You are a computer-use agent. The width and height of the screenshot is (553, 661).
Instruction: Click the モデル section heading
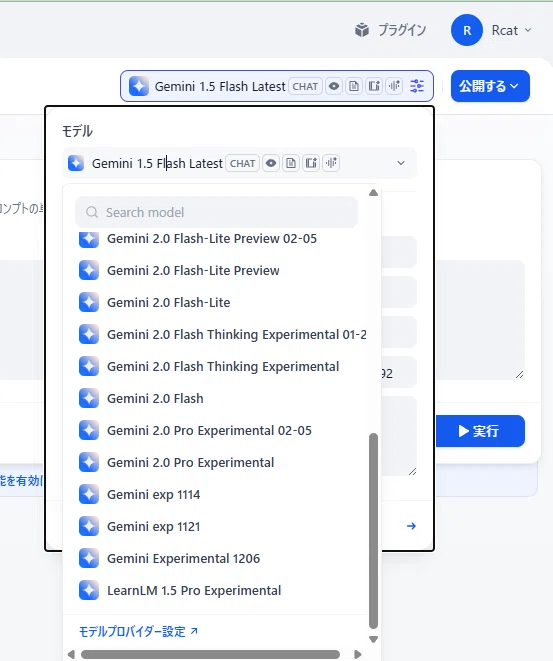click(x=78, y=131)
